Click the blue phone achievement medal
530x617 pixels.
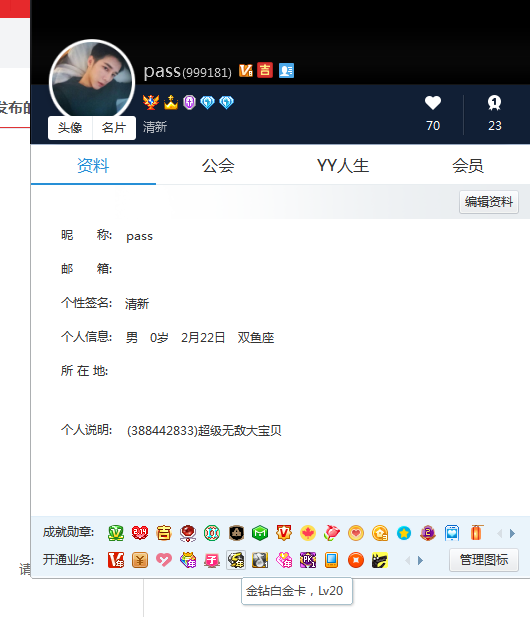pyautogui.click(x=452, y=533)
